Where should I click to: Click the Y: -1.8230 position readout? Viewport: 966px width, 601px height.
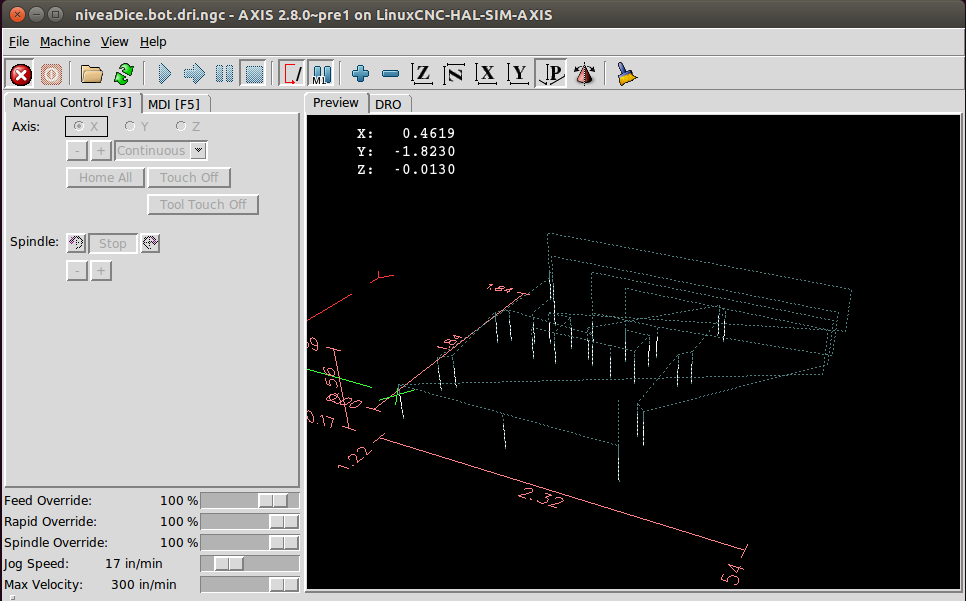[x=406, y=151]
